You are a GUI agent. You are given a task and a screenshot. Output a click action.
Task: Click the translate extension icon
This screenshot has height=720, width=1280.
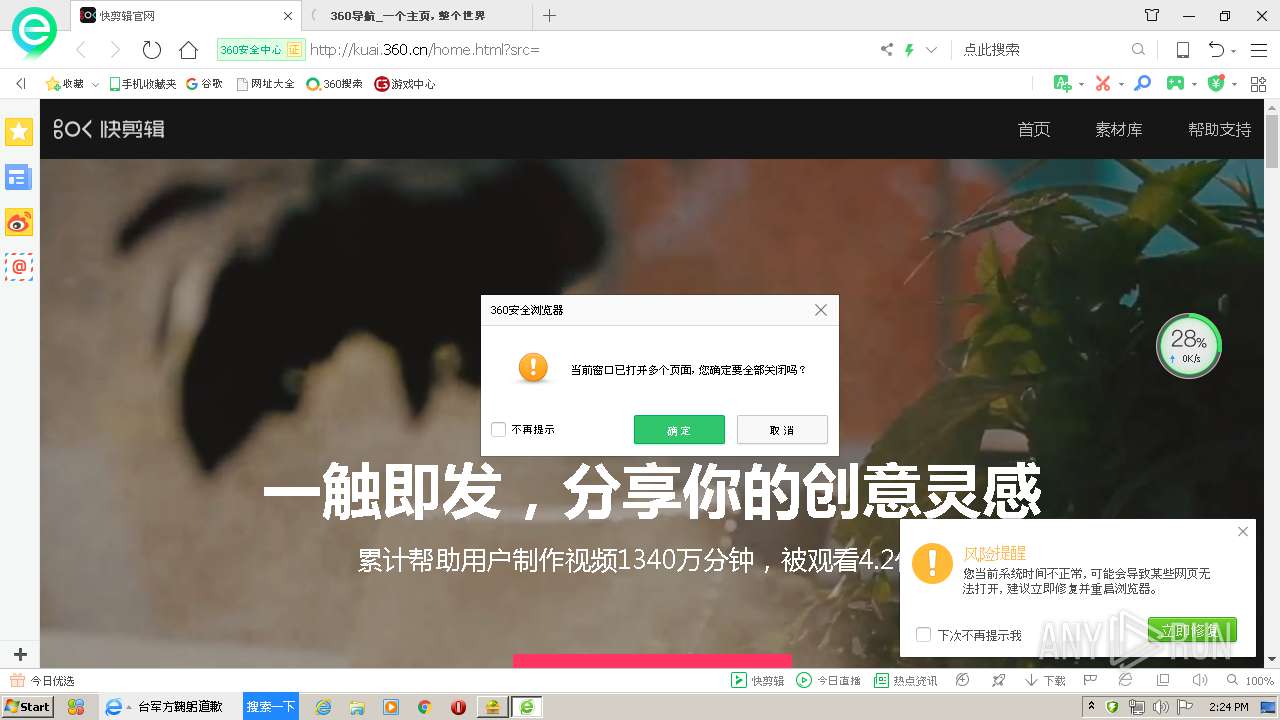(1063, 84)
